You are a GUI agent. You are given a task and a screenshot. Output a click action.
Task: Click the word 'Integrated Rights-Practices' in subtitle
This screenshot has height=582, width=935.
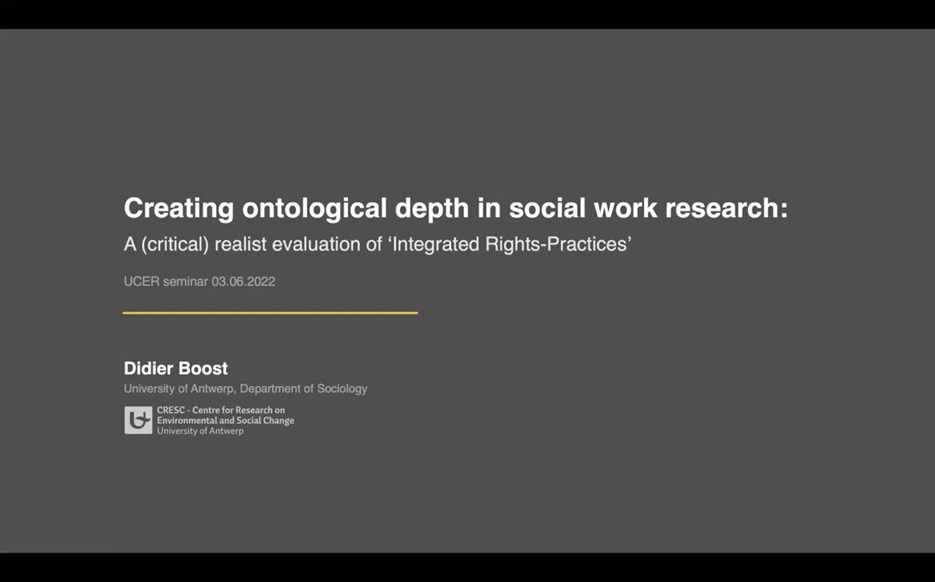tap(513, 243)
